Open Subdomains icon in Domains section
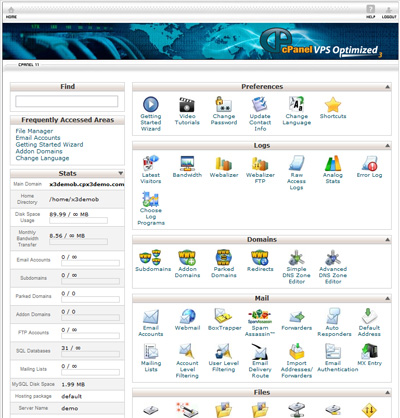This screenshot has height=418, width=400. pos(151,257)
